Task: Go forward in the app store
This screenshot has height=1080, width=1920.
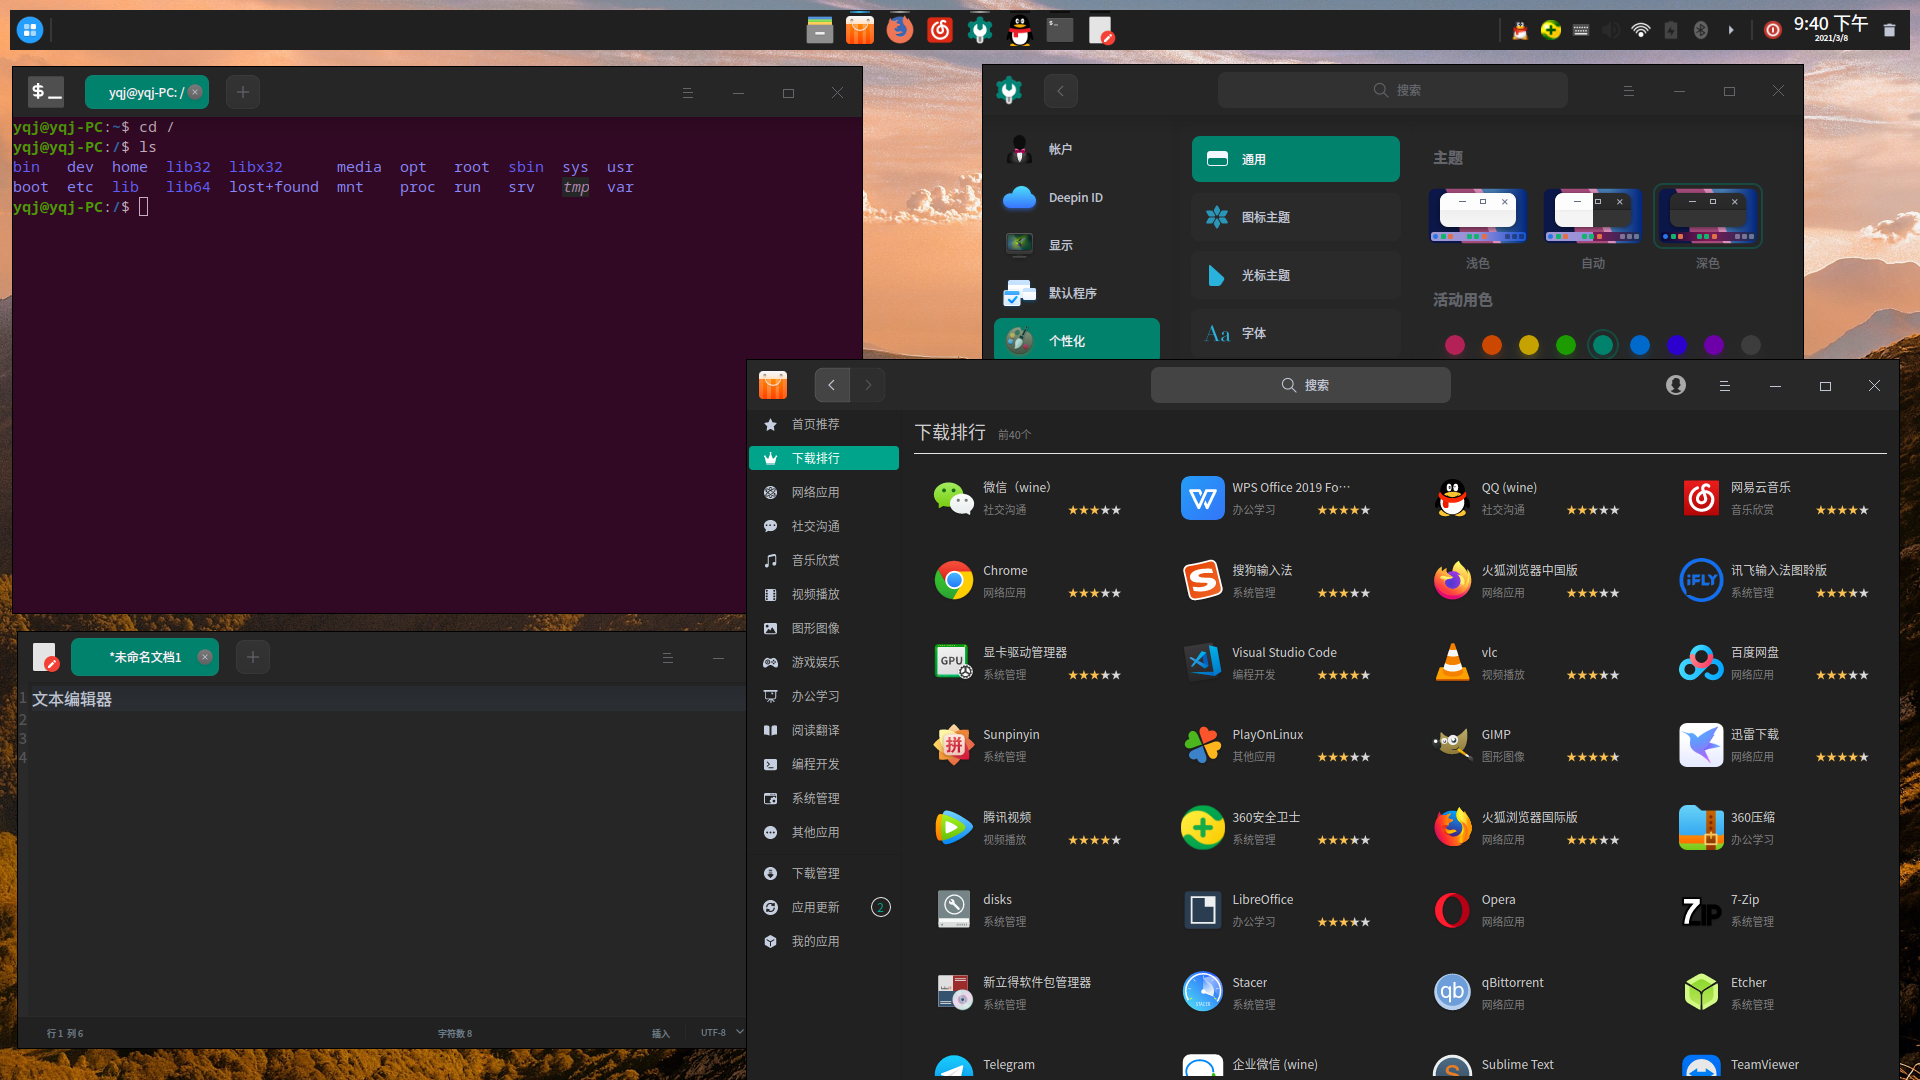Action: (868, 385)
